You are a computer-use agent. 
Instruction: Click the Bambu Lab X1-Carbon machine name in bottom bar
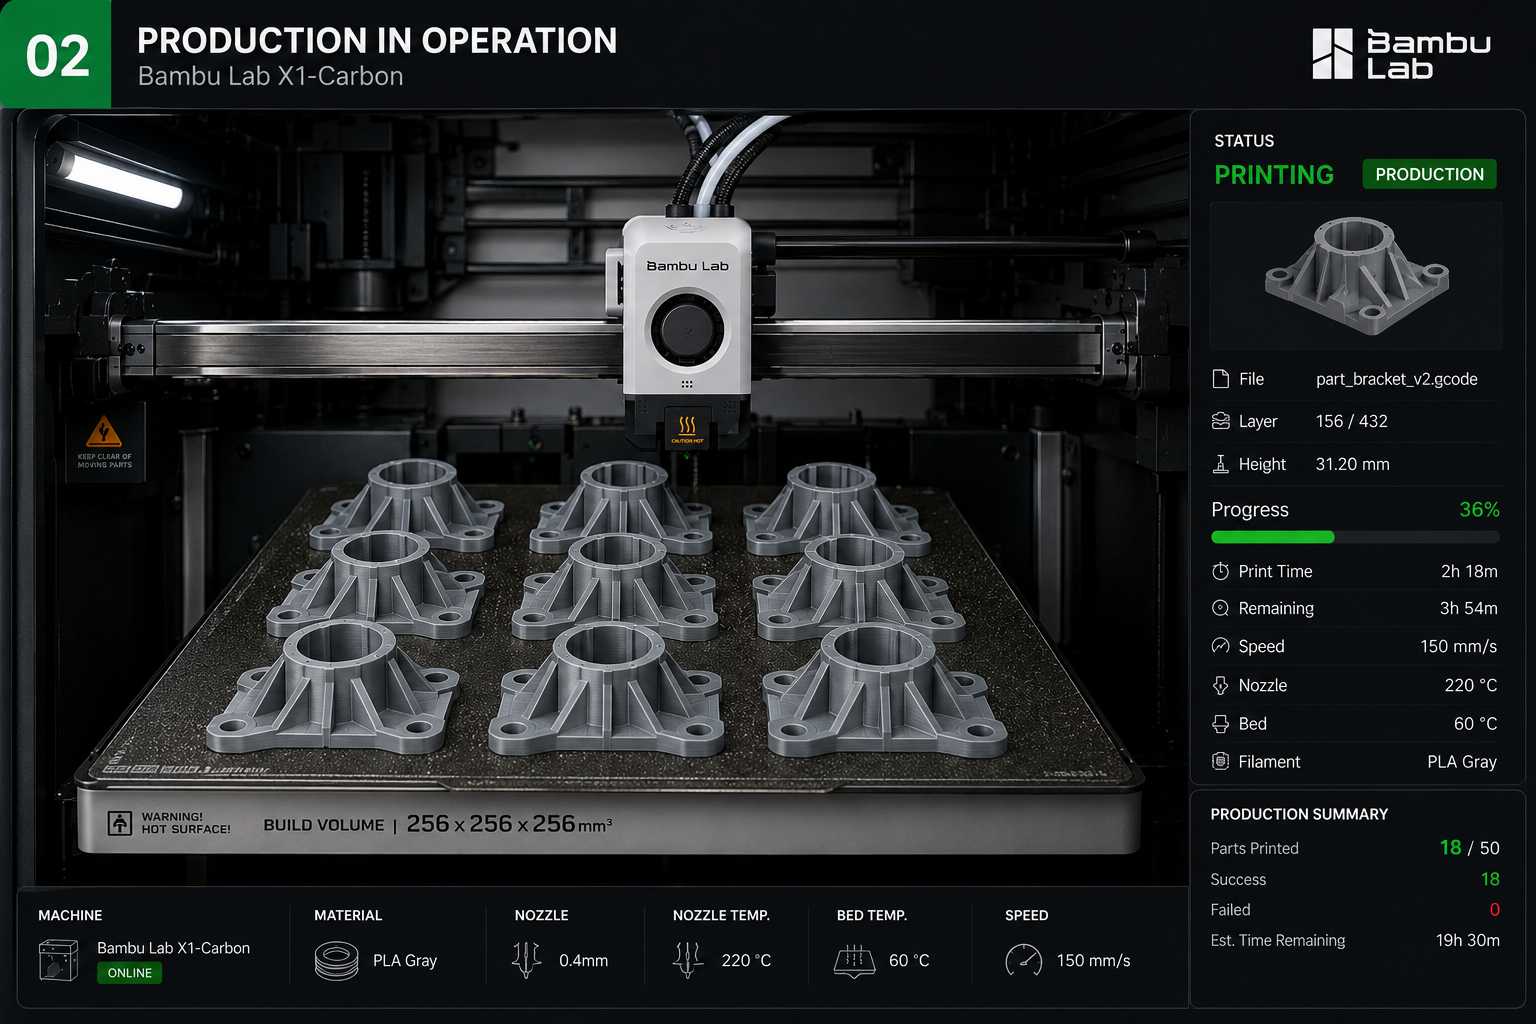pos(174,948)
